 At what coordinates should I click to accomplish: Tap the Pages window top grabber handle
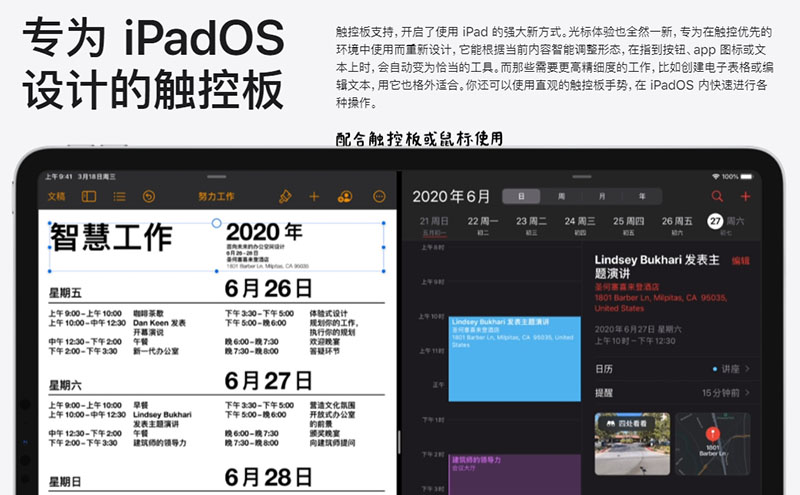coord(217,177)
